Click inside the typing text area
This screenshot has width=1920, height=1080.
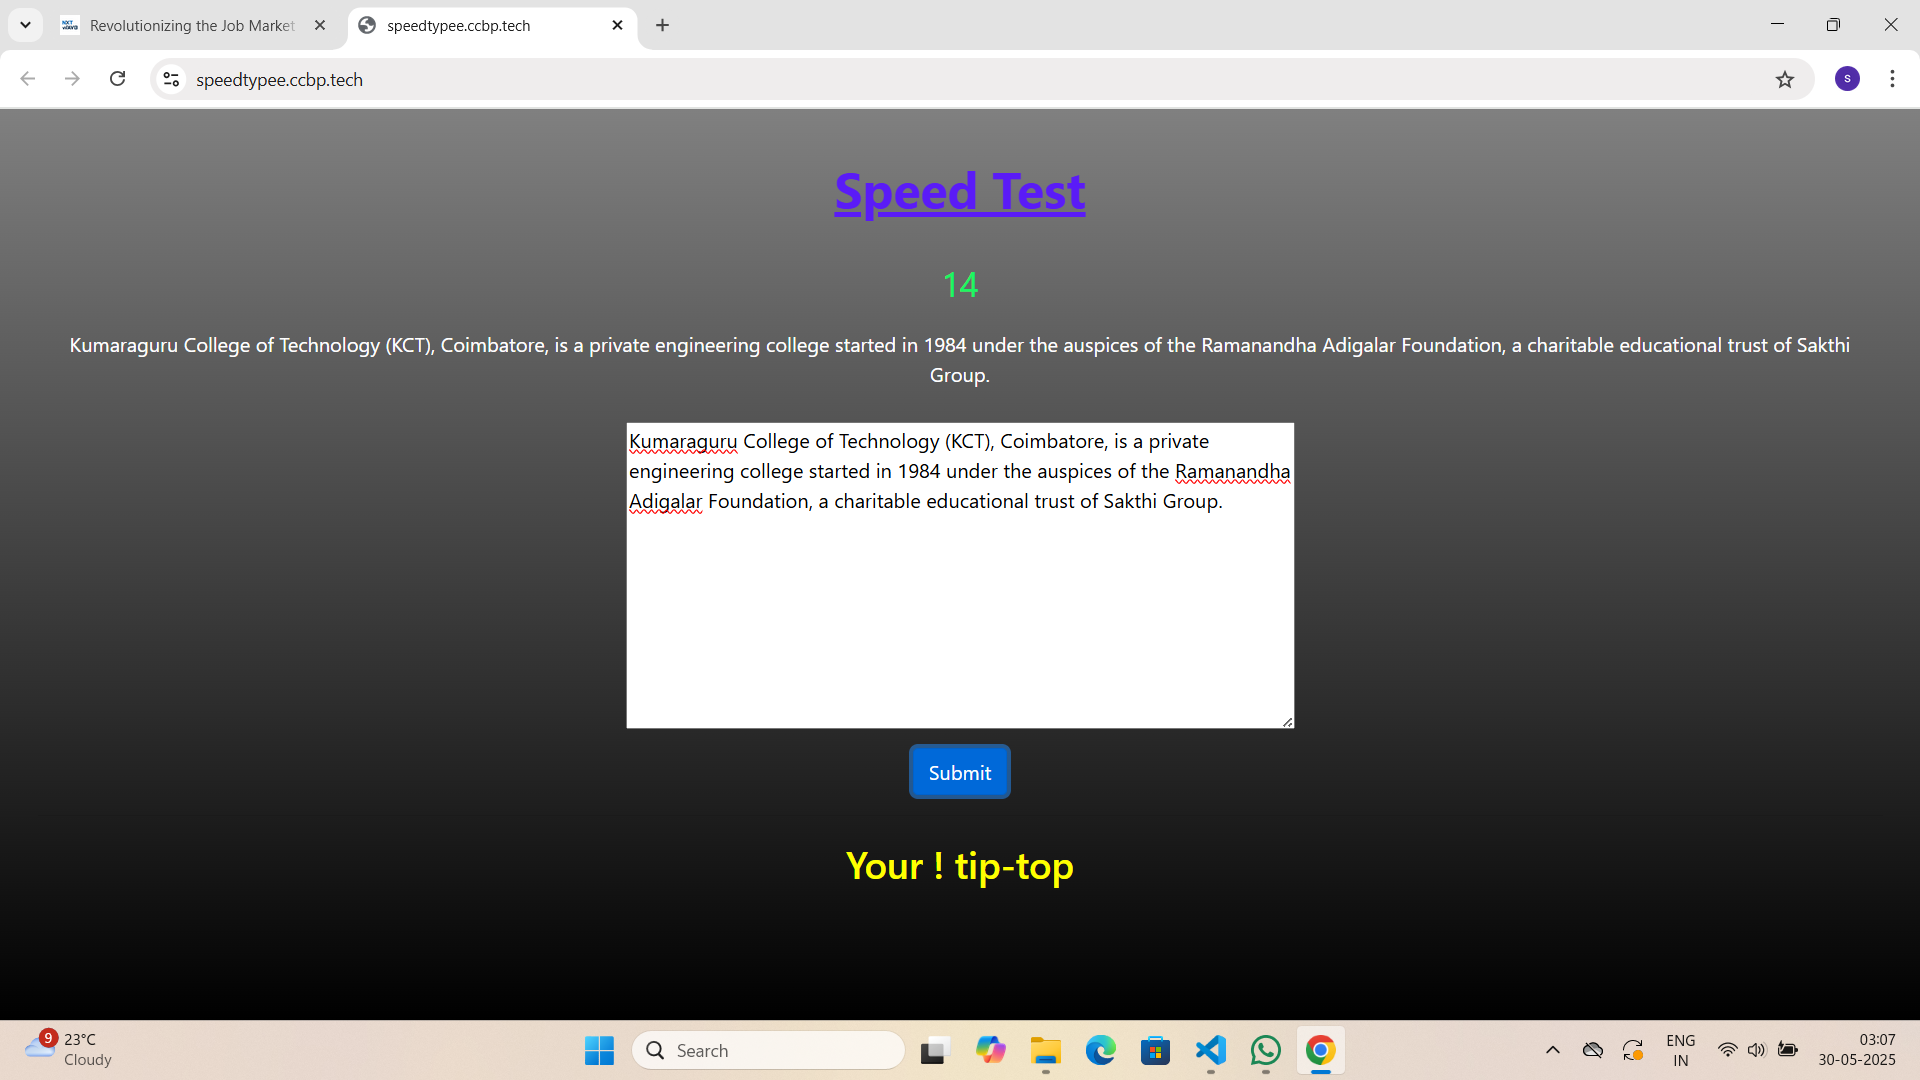point(959,620)
